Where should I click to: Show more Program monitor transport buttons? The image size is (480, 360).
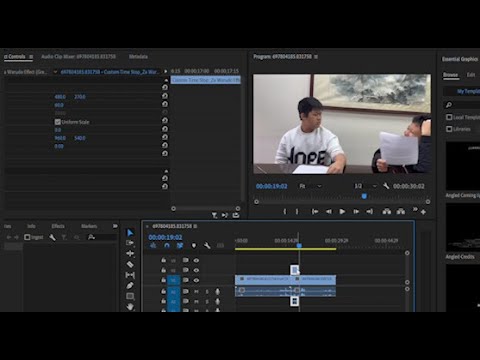(x=415, y=209)
